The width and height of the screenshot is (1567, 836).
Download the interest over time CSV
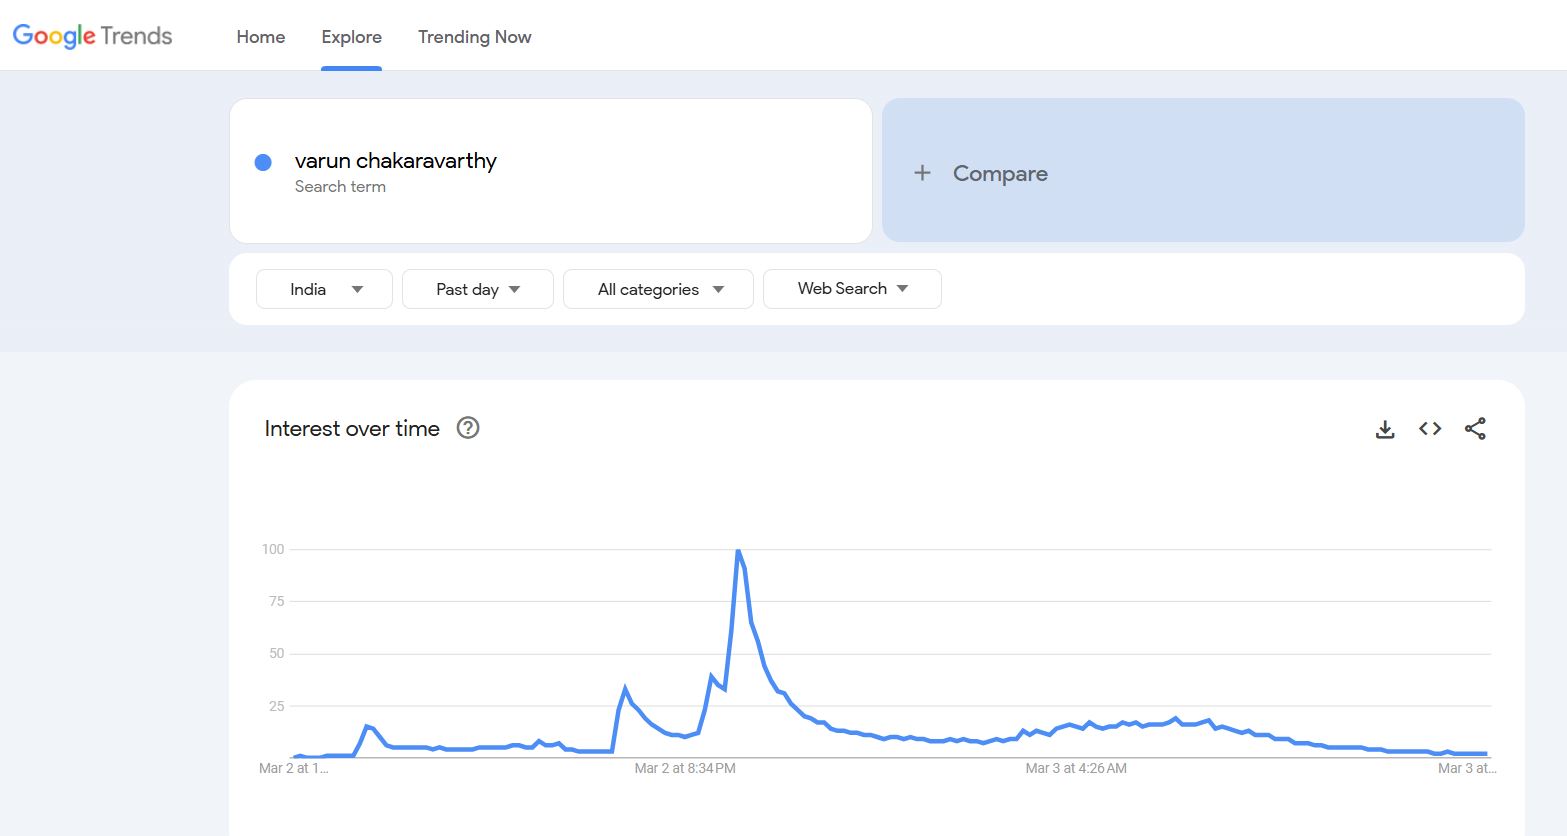pyautogui.click(x=1385, y=429)
